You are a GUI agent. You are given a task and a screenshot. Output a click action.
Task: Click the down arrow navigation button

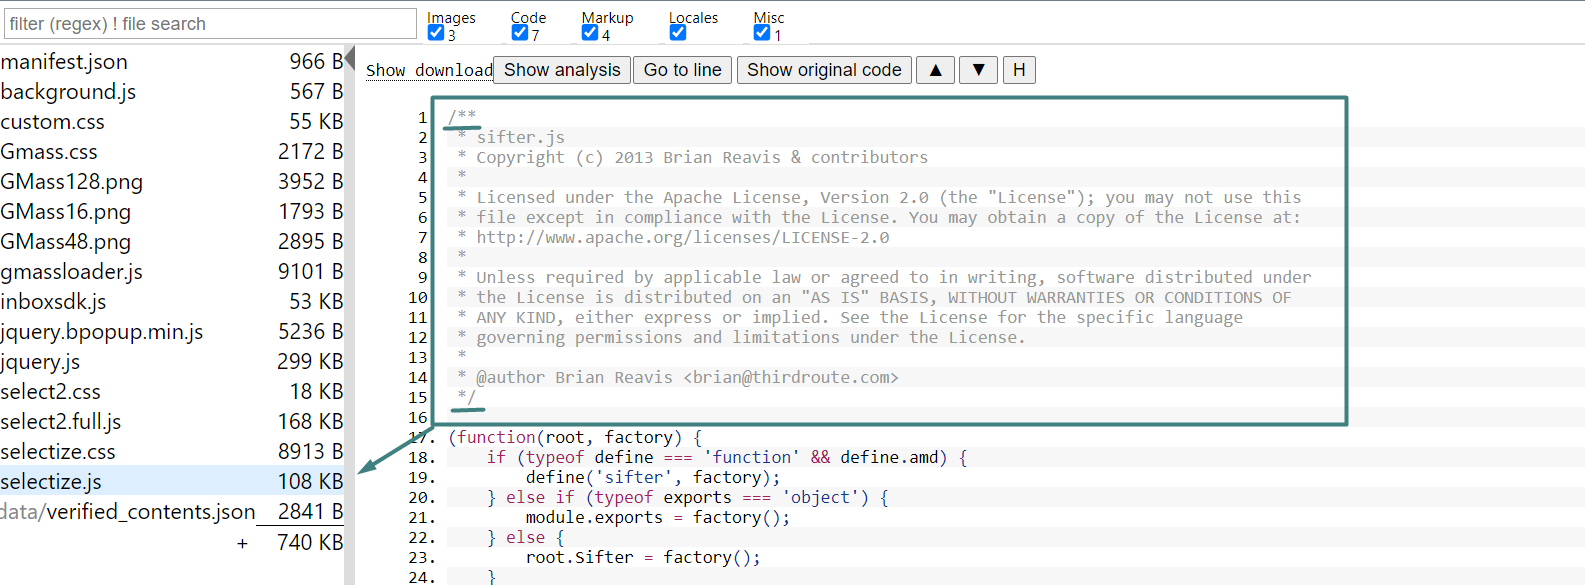coord(978,70)
